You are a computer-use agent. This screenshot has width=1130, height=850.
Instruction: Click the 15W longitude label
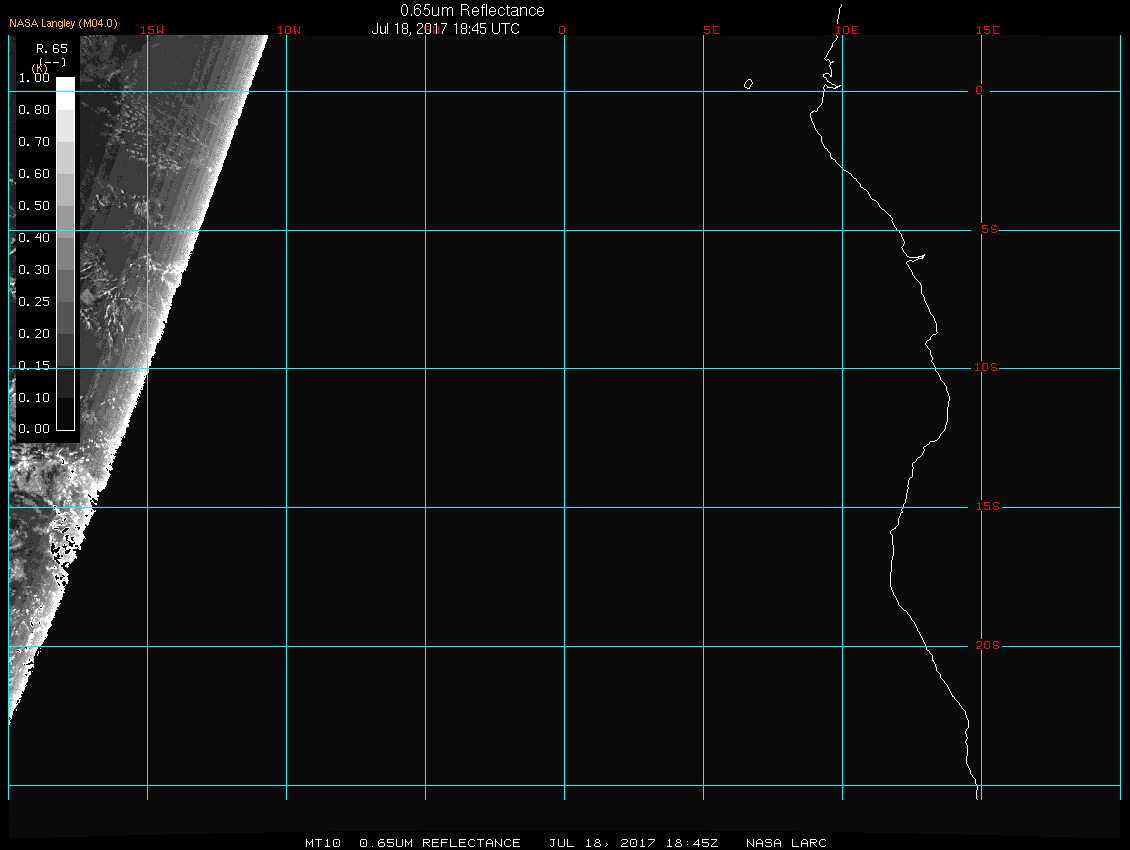pyautogui.click(x=152, y=30)
